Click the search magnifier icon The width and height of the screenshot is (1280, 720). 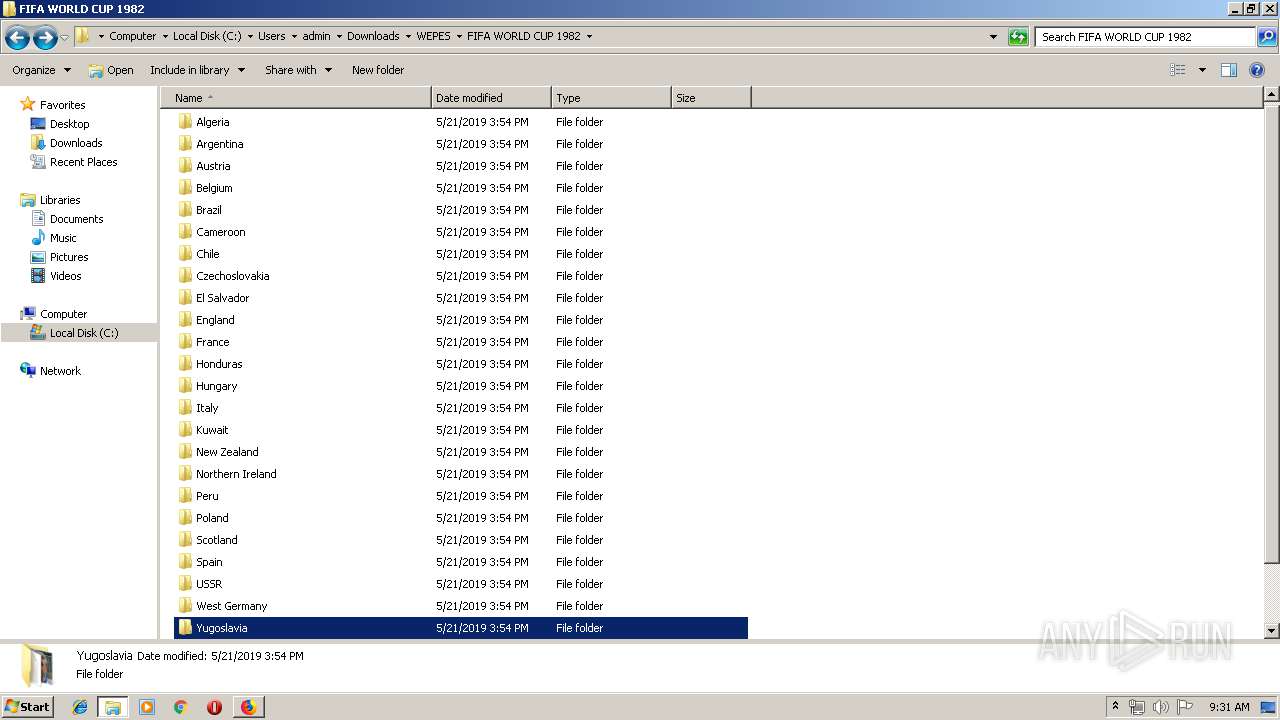1266,37
